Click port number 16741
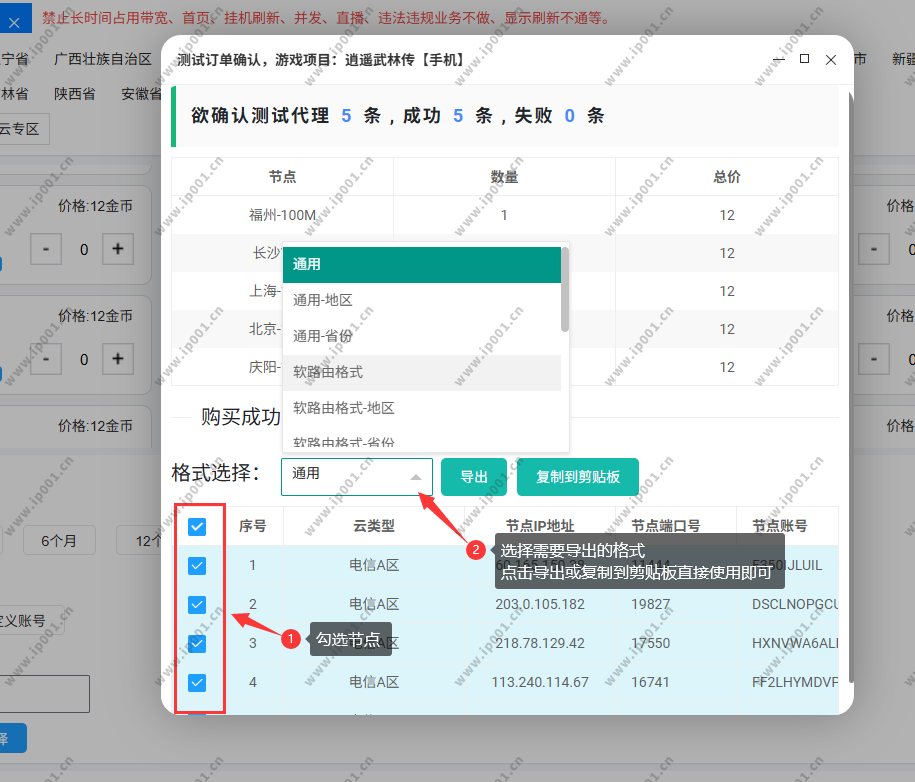 pyautogui.click(x=651, y=682)
